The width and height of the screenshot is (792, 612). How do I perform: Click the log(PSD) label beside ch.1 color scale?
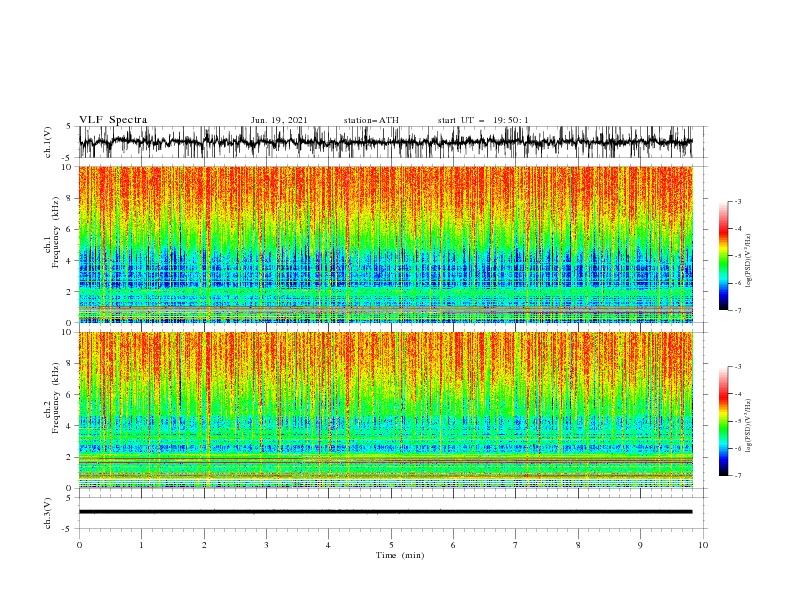(x=748, y=261)
